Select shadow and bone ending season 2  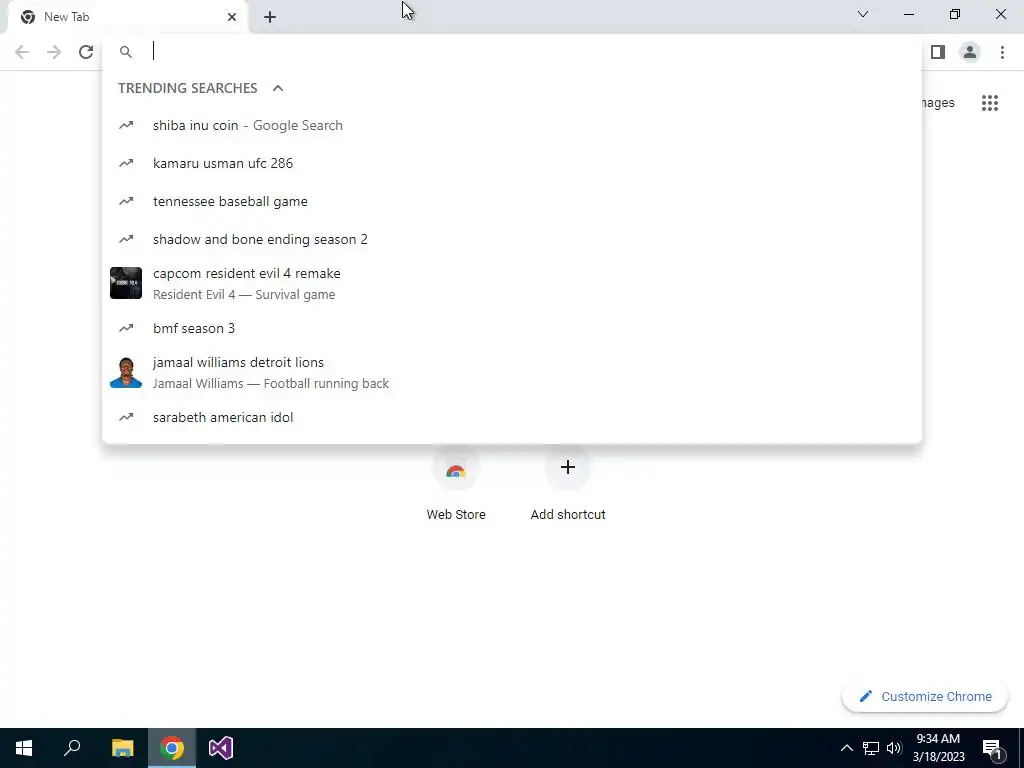tap(512, 239)
